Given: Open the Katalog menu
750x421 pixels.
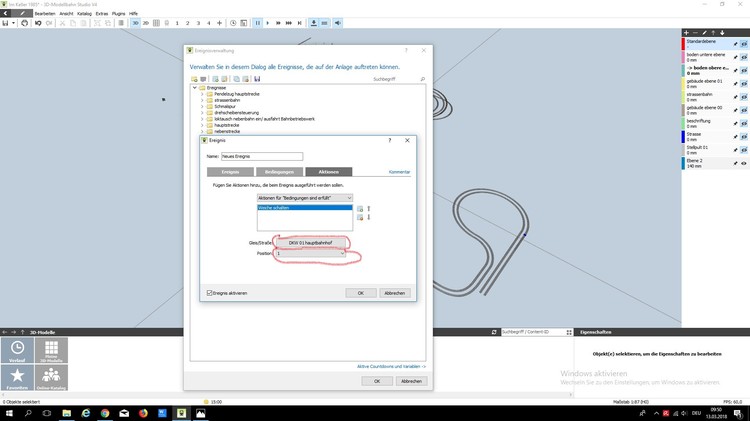Looking at the screenshot, I should pos(85,13).
